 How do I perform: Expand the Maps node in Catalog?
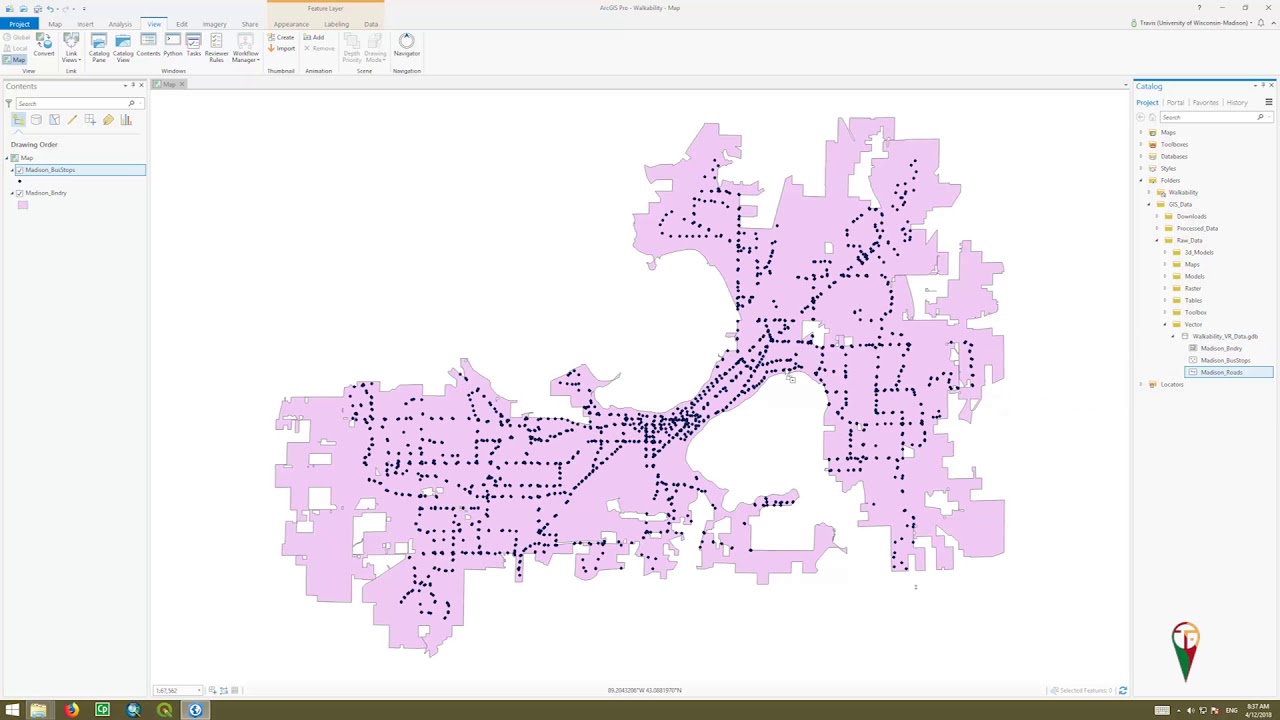click(1141, 132)
